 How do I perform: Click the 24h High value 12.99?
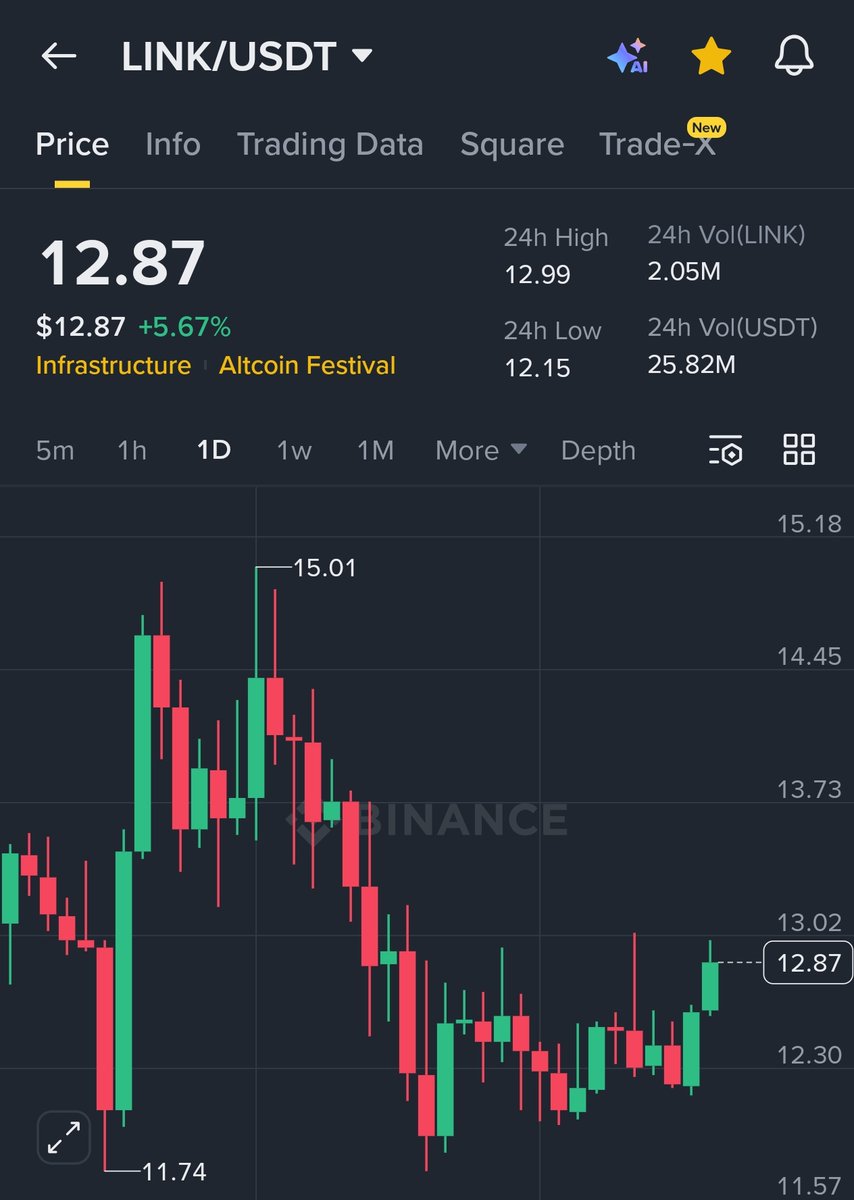click(x=537, y=274)
